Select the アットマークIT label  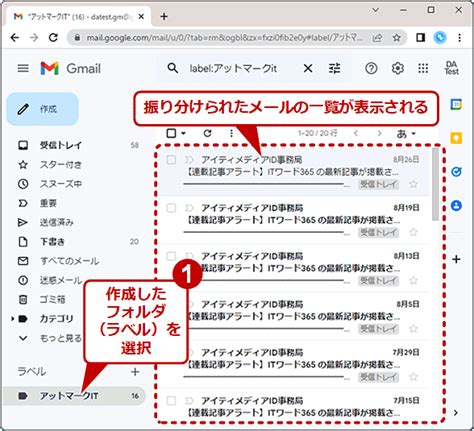[x=75, y=396]
